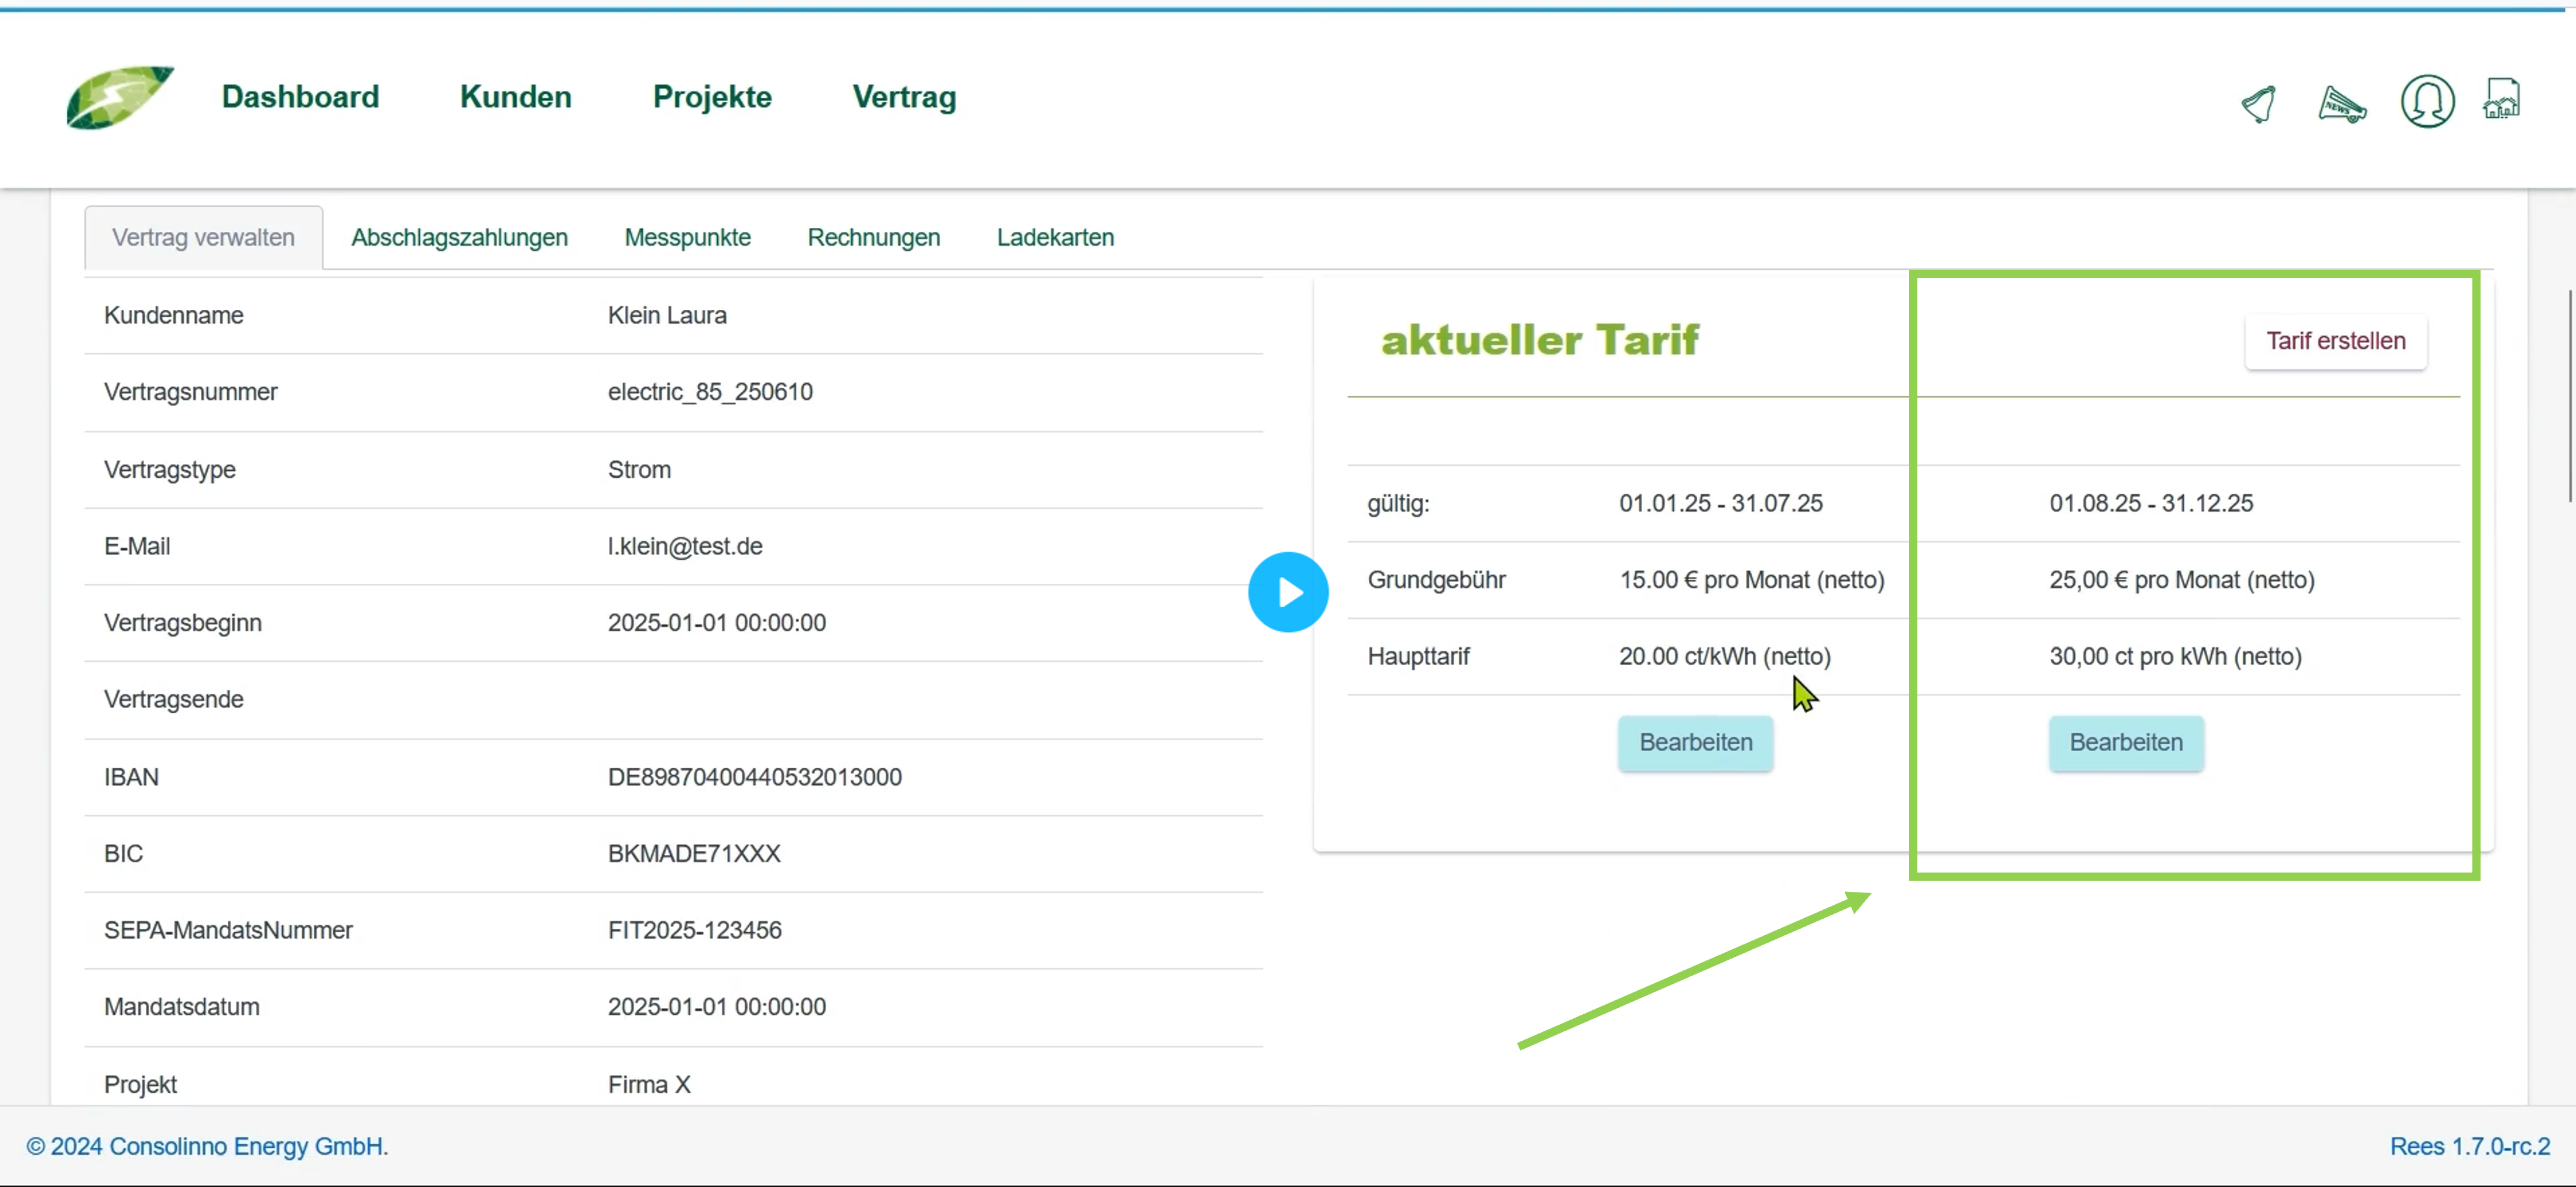Screen dimensions: 2576x1187
Task: Click Bearbeiten for the 01.08.25 tariff
Action: [x=2125, y=743]
